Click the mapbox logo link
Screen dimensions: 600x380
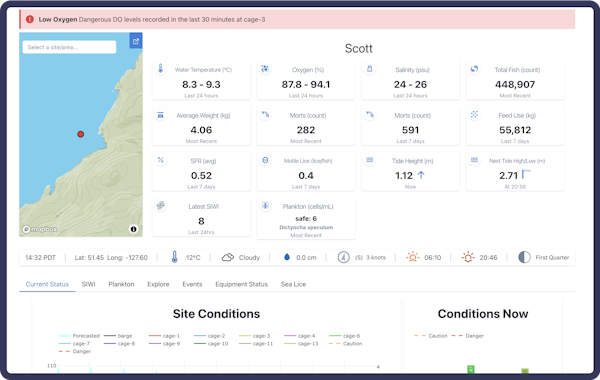40,229
